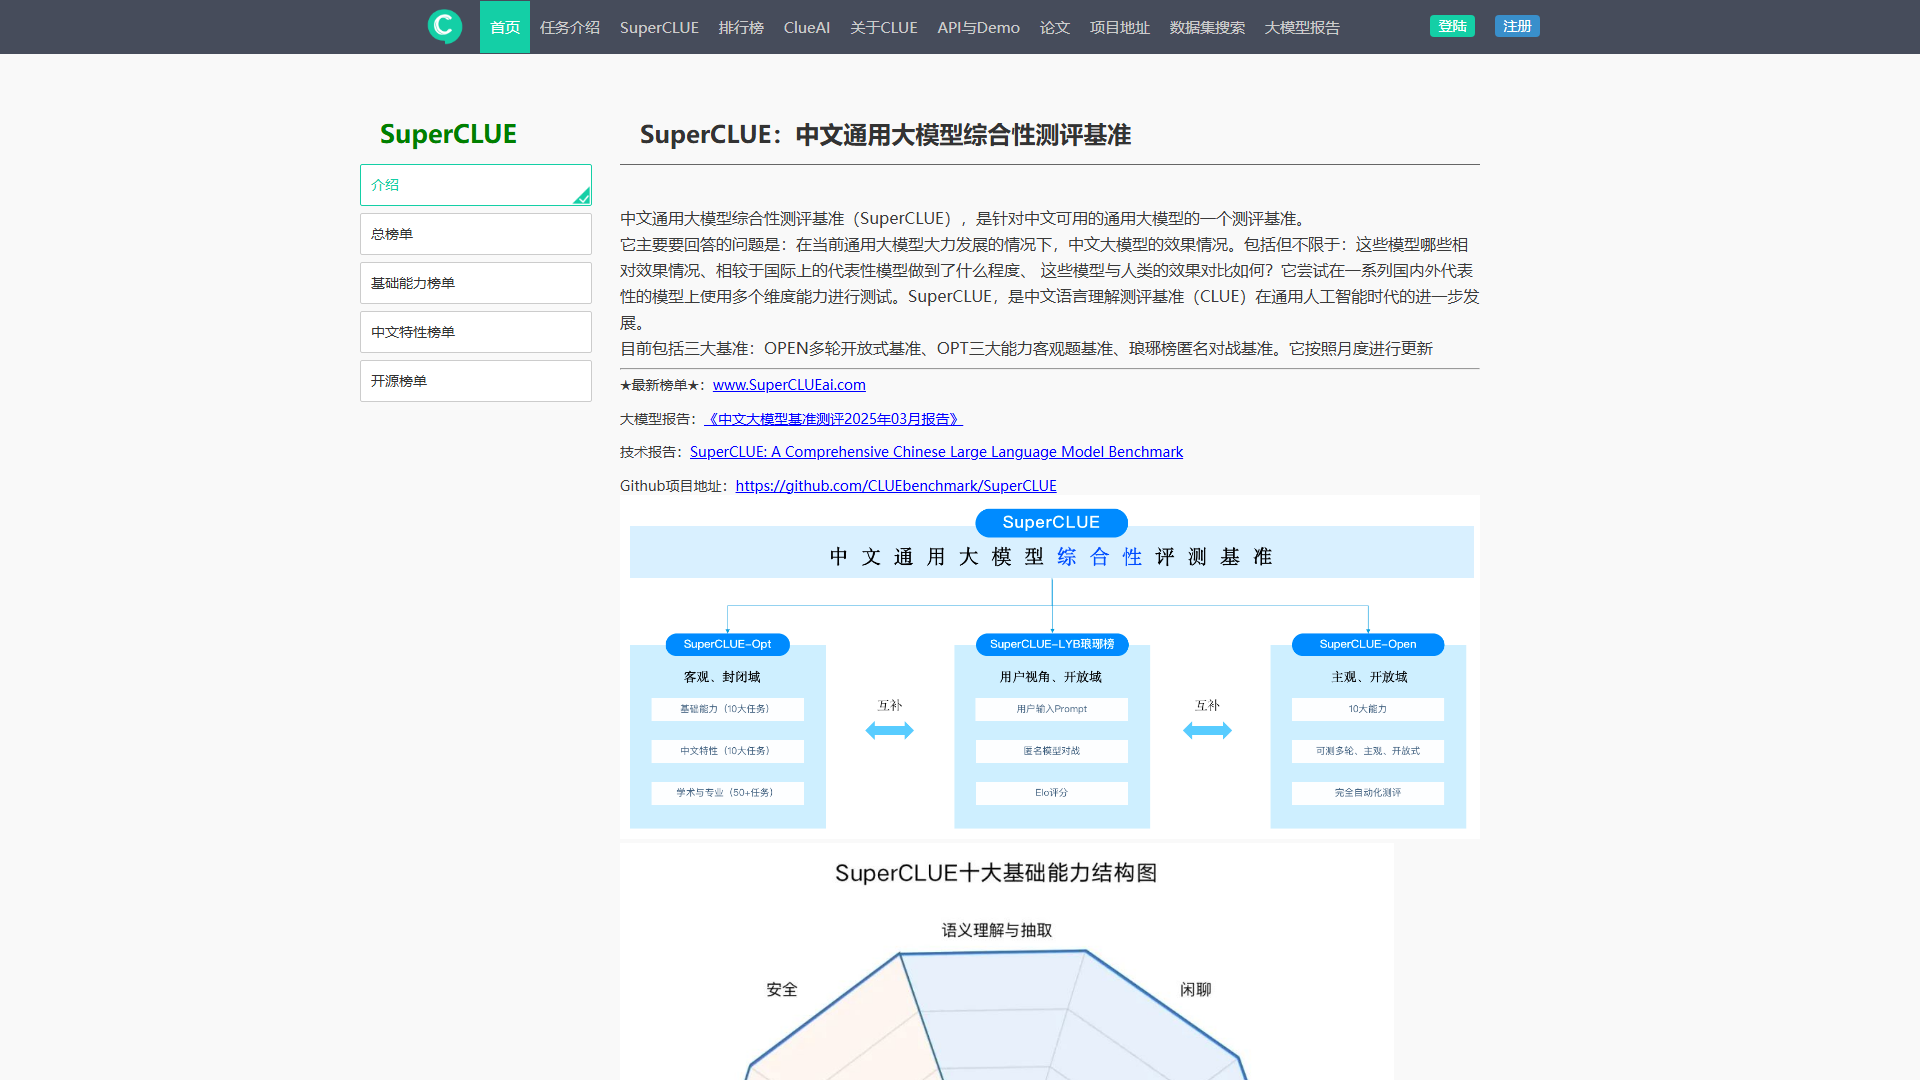Click the SuperCLUE-Open label in diagram
The width and height of the screenshot is (1920, 1080).
click(x=1368, y=644)
